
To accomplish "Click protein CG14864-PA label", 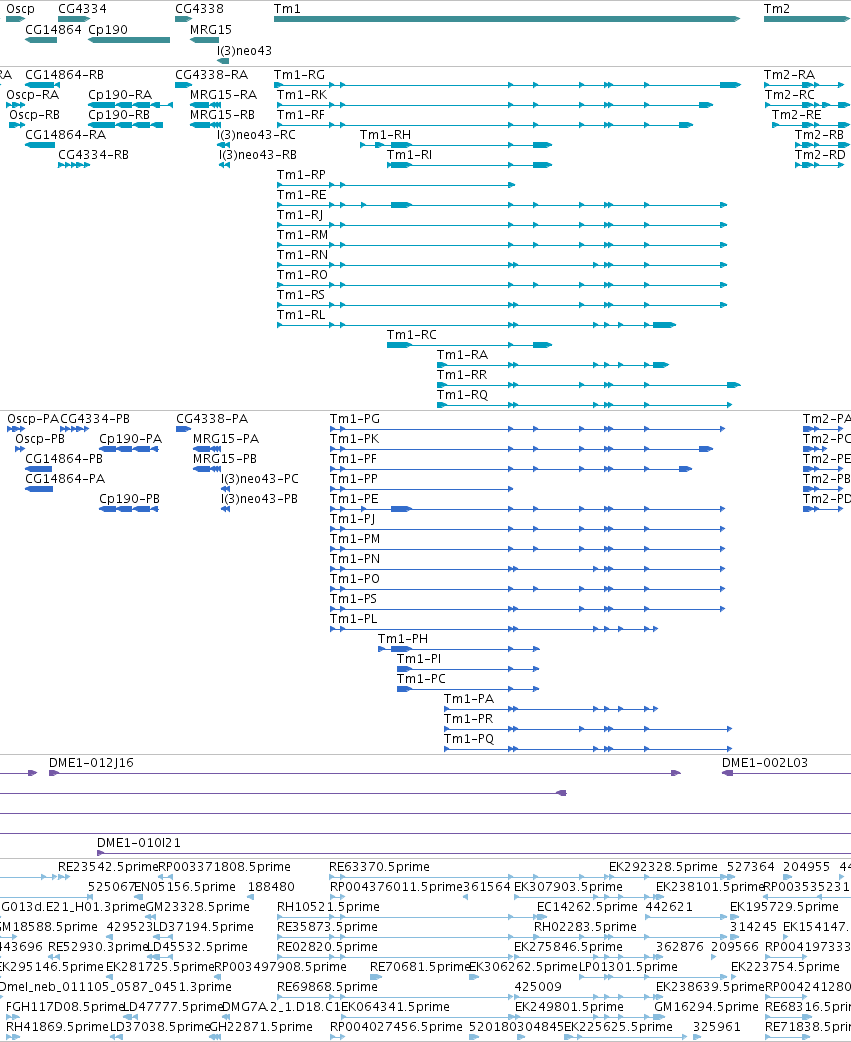I will (x=65, y=479).
